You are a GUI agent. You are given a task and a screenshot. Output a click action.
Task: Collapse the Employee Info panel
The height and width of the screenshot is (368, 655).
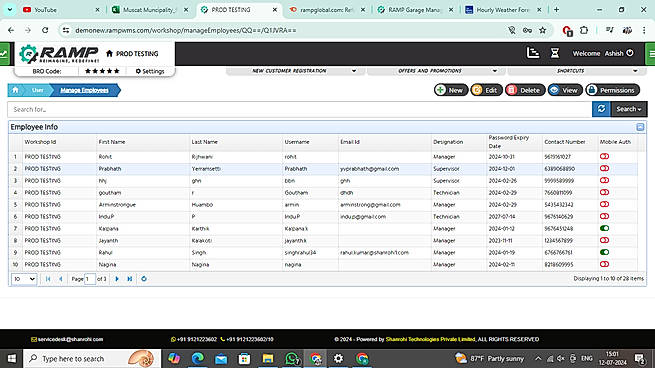640,127
